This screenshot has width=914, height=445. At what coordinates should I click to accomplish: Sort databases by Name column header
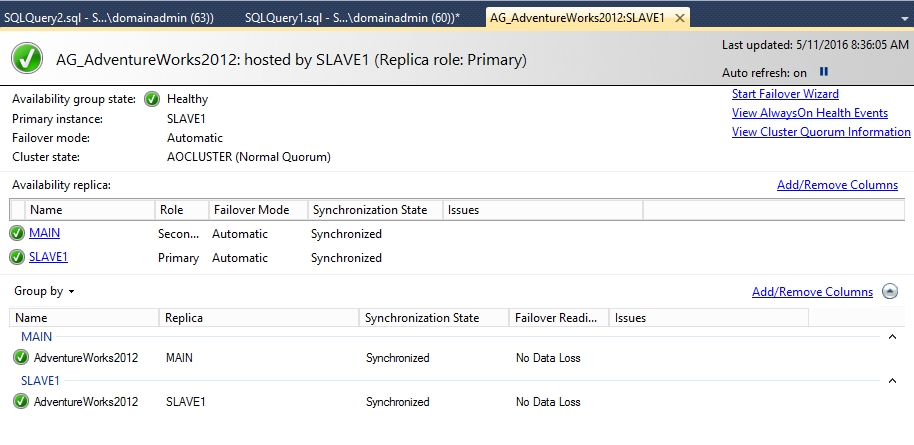tap(84, 318)
